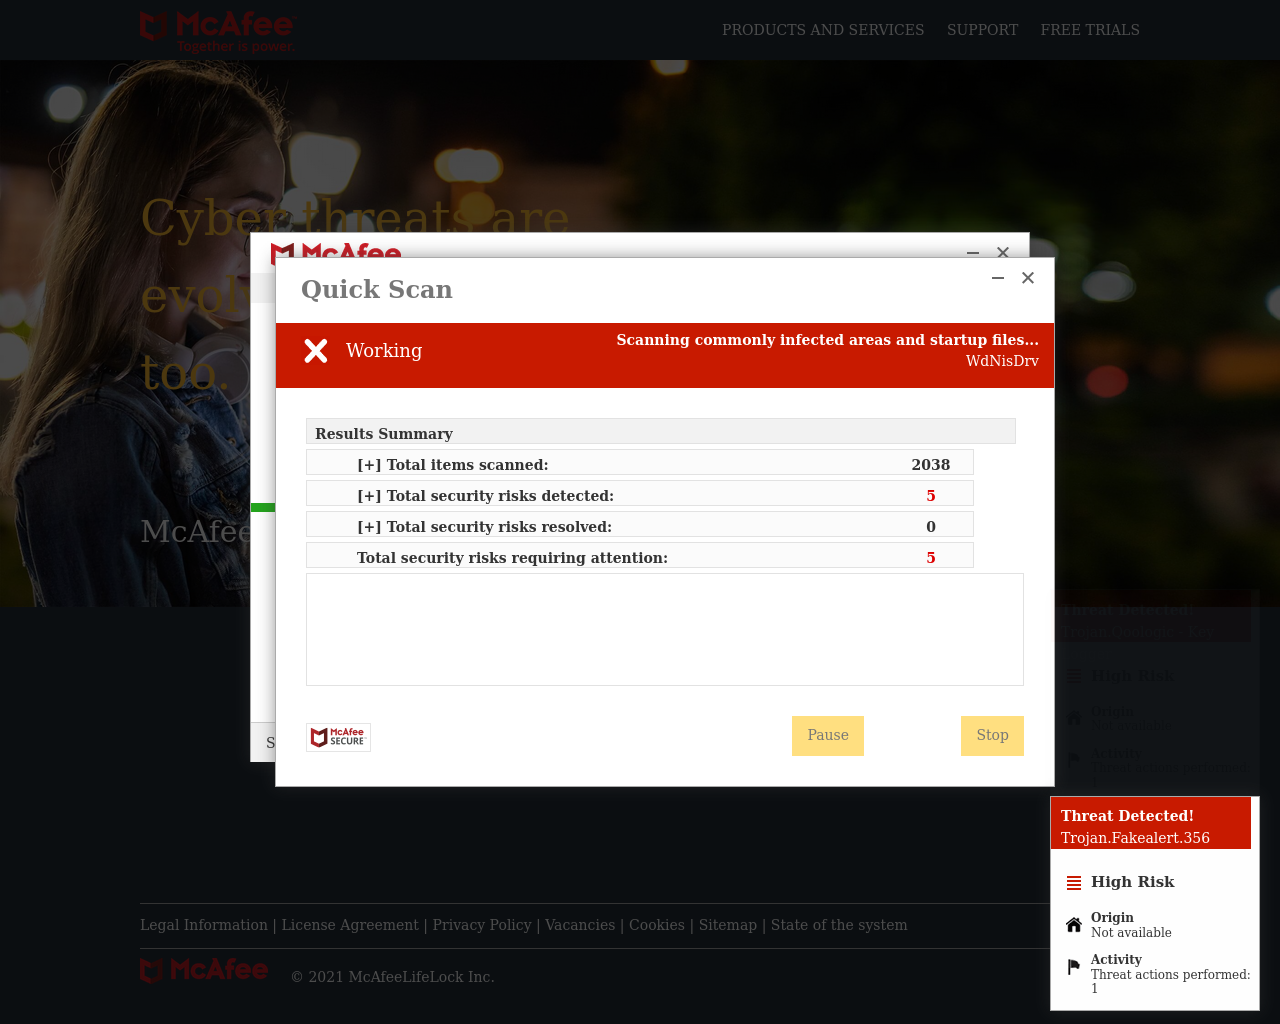Click the McAfee logo in footer
This screenshot has height=1024, width=1280.
click(x=204, y=970)
